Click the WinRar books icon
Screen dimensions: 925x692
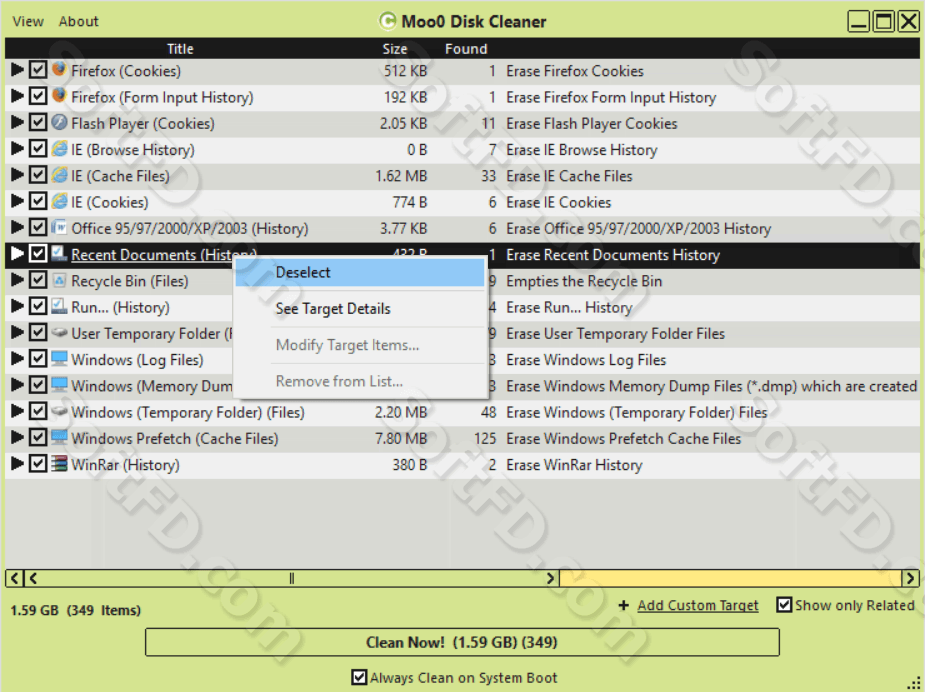pyautogui.click(x=59, y=464)
